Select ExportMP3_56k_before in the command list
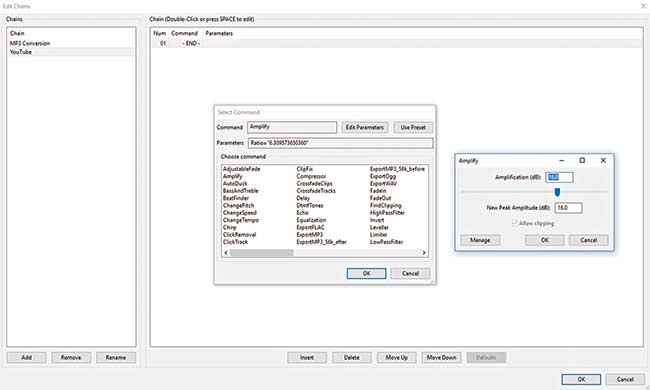650x390 pixels. pos(397,169)
